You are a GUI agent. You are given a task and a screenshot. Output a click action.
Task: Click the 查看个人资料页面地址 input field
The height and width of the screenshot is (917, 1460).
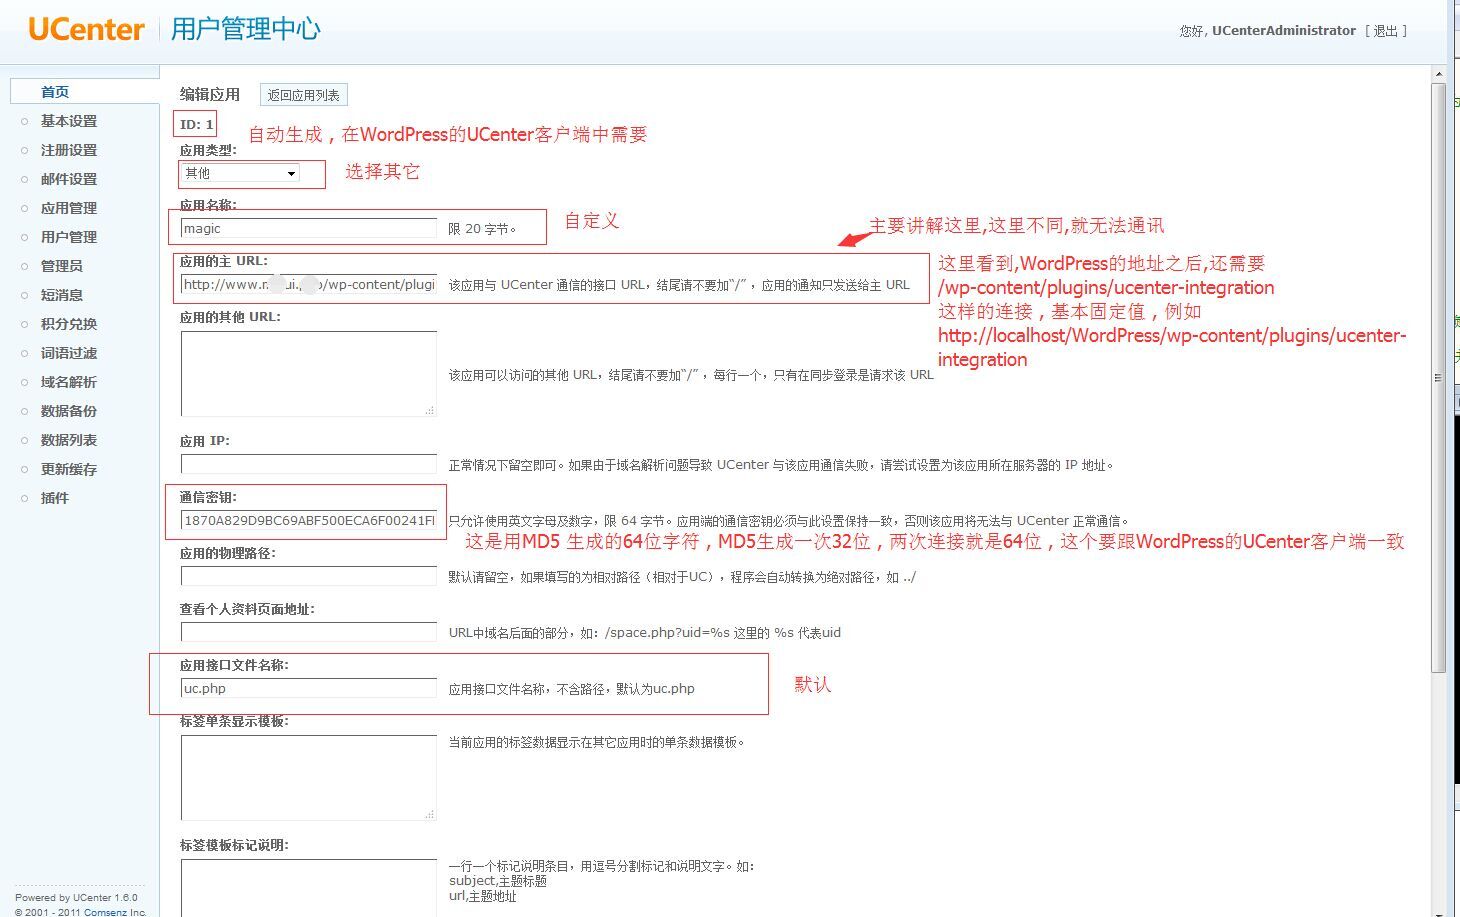[309, 632]
